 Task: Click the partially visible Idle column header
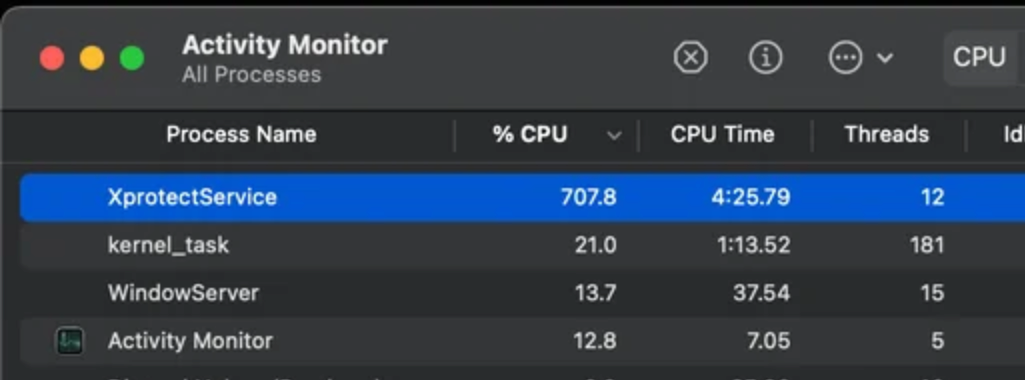1013,135
